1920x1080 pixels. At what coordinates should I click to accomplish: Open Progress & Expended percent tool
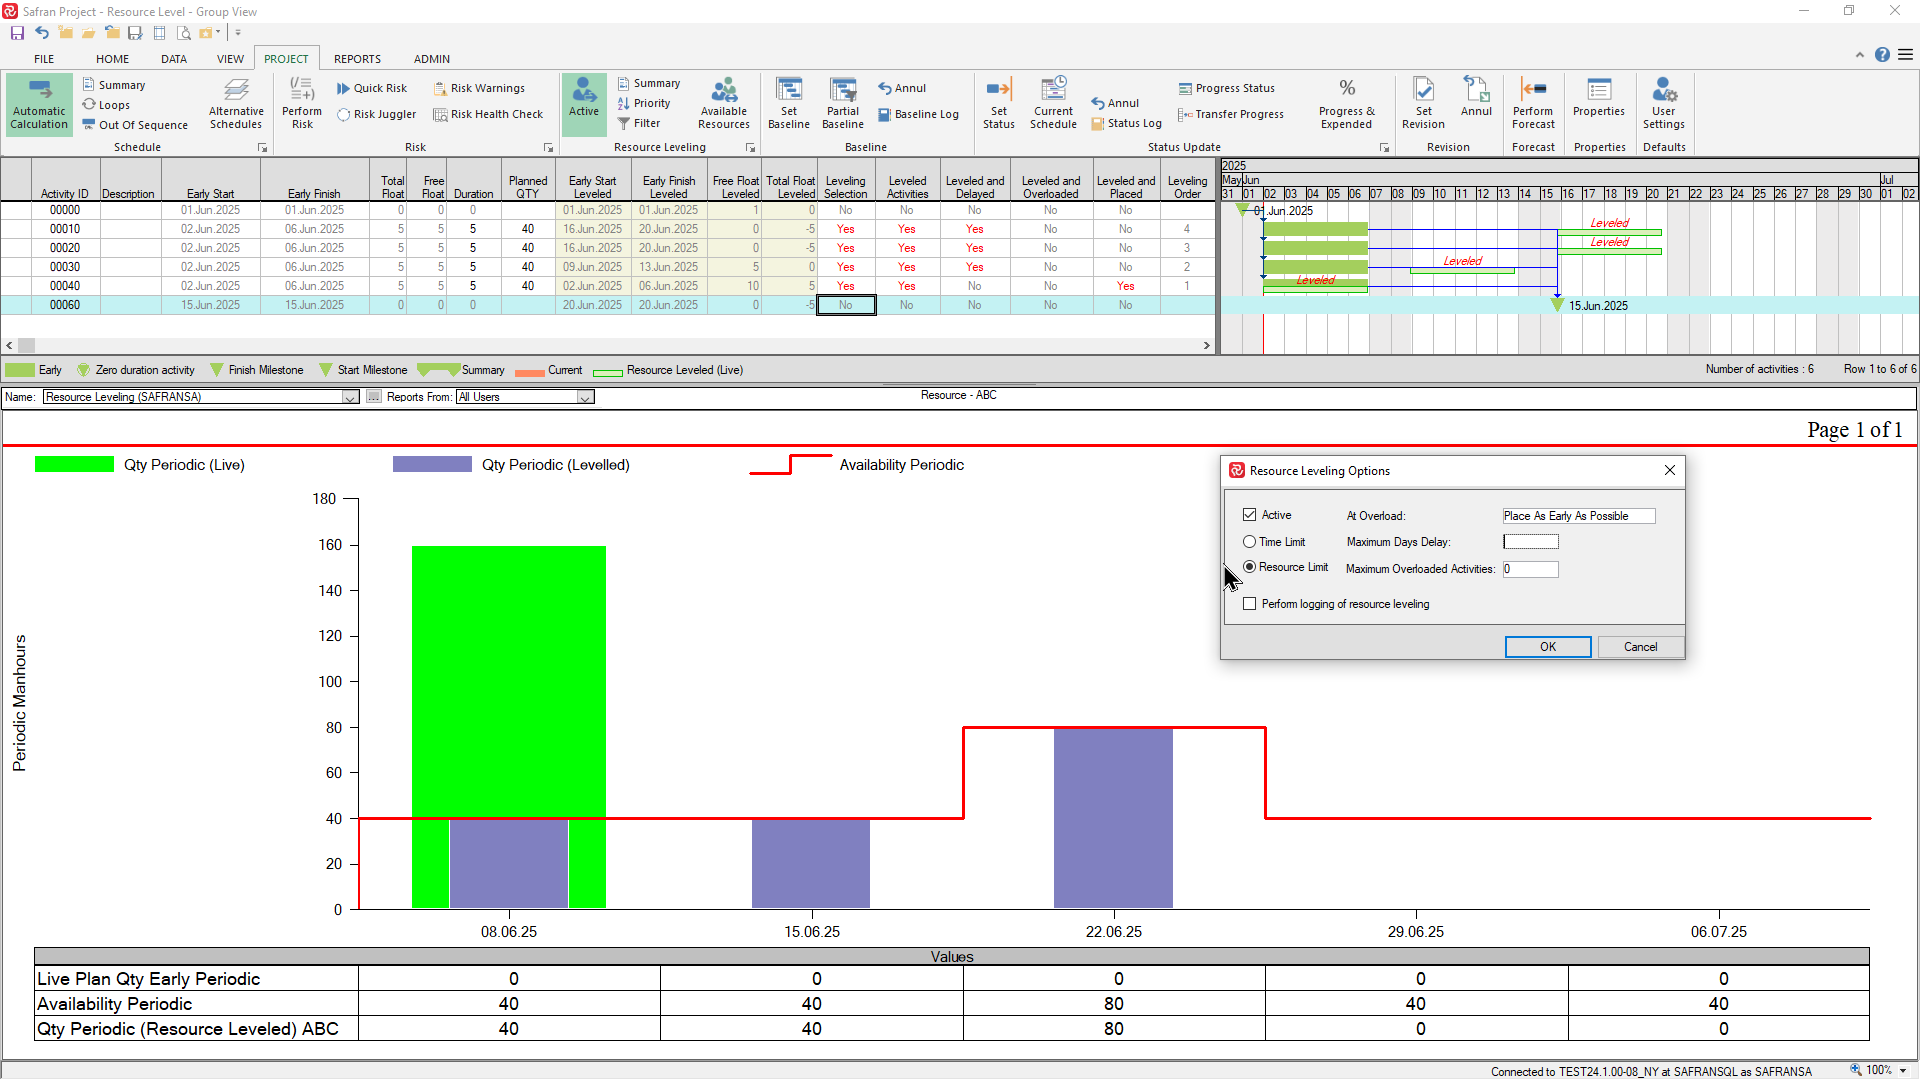click(1346, 104)
